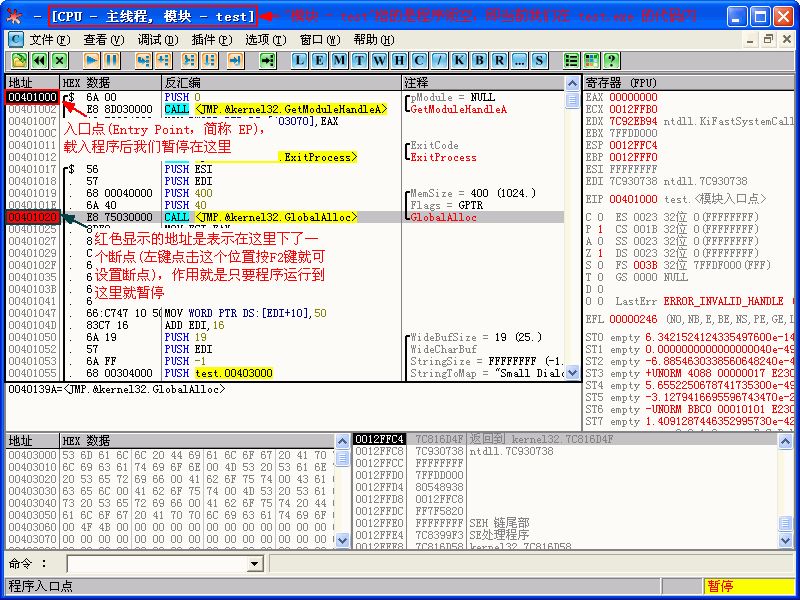The width and height of the screenshot is (800, 600).
Task: Open the 调试(D) menu
Action: [x=158, y=39]
